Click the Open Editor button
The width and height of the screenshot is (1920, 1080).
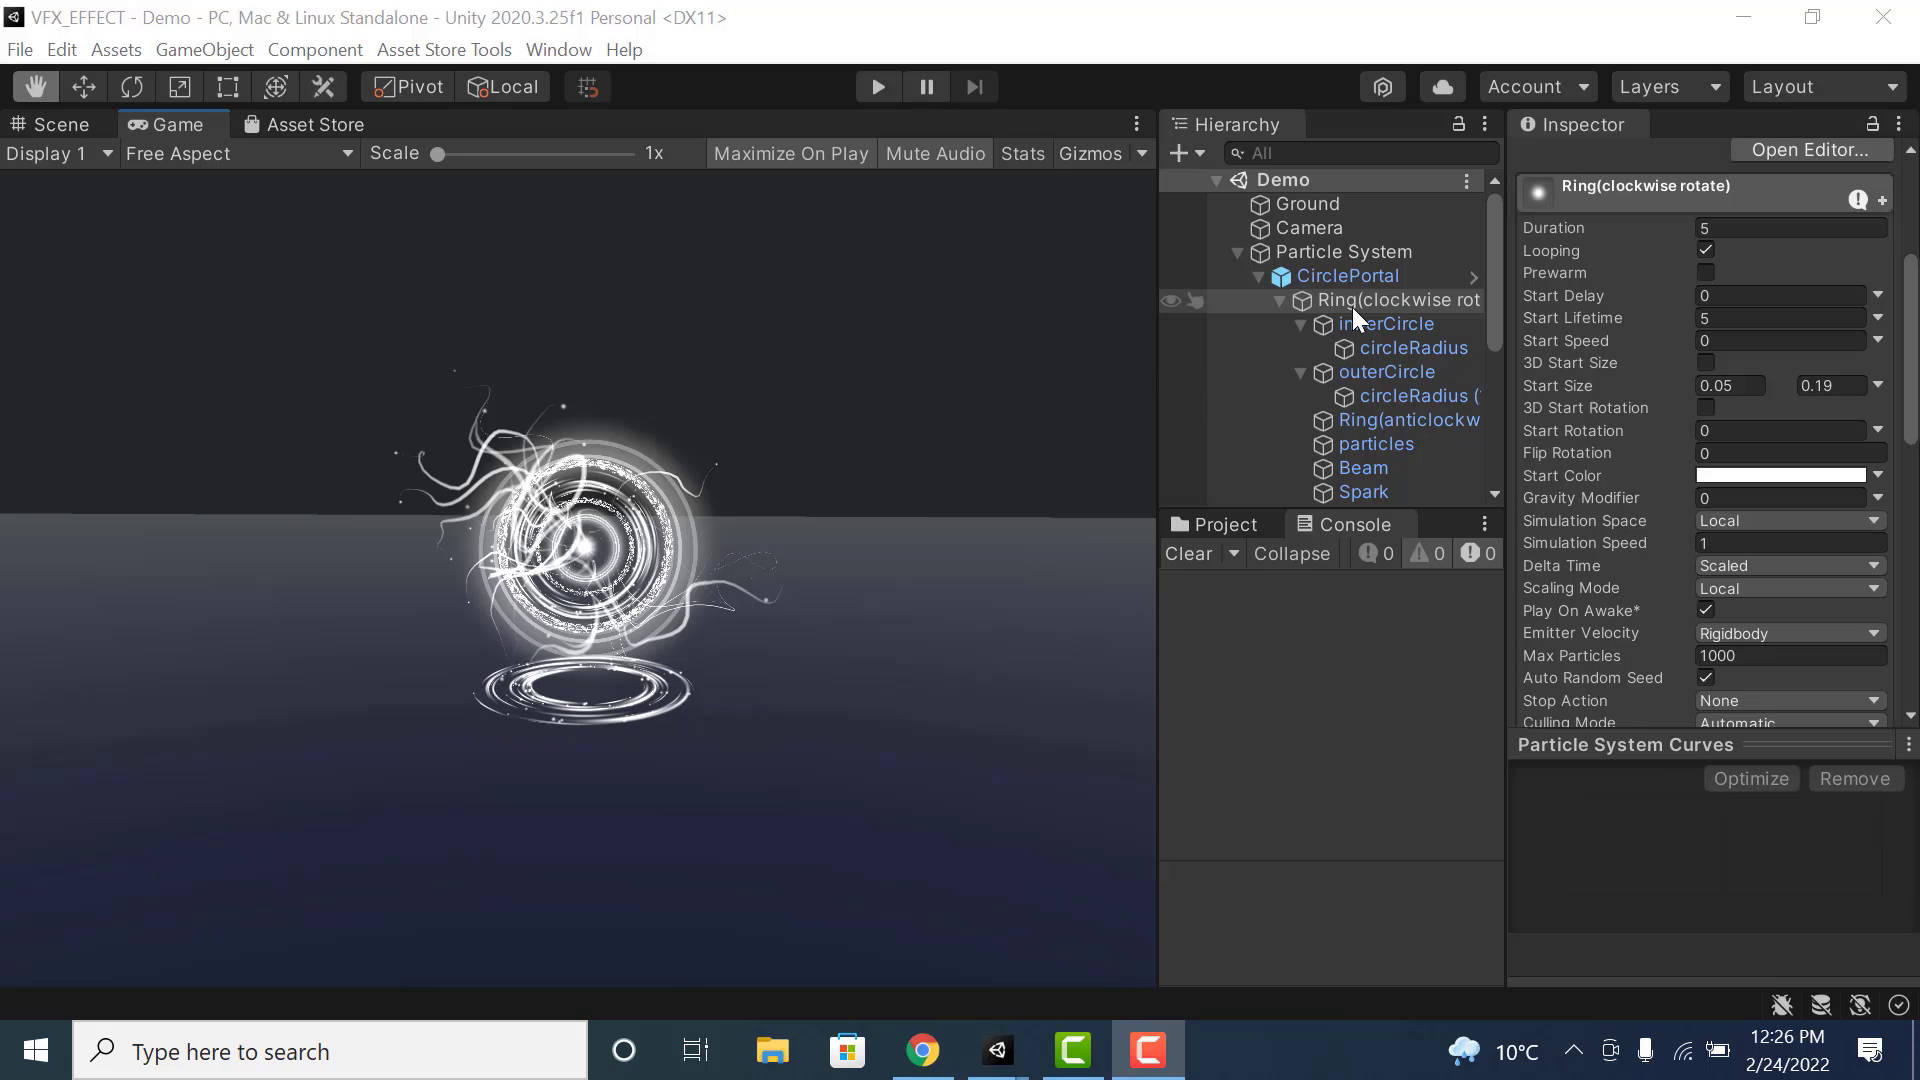(x=1811, y=150)
